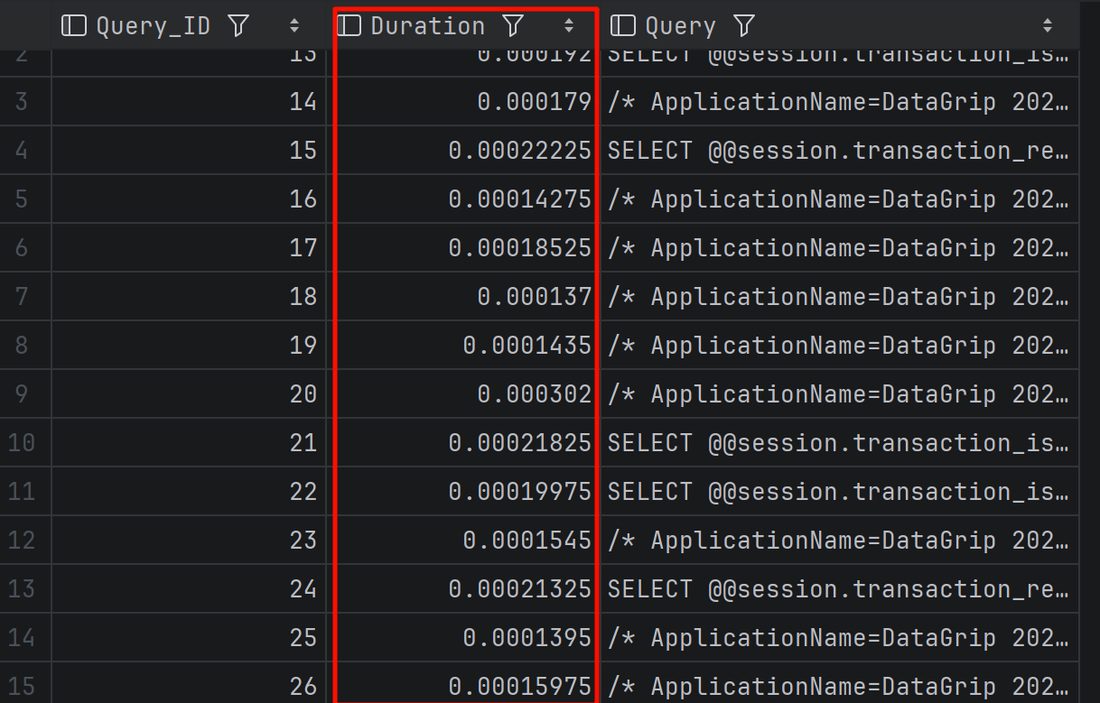Sort the table by the Duration column

568,26
